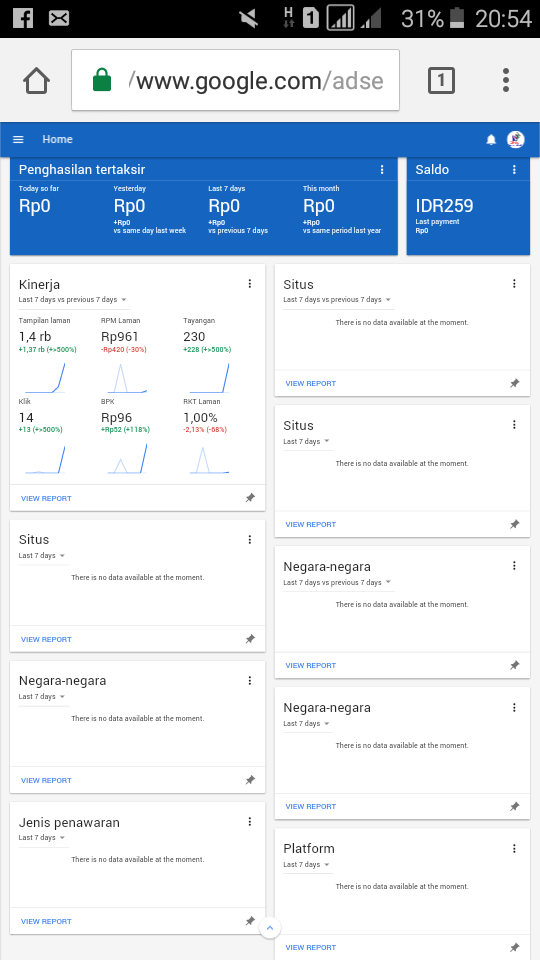Open VIEW REPORT for Platform
Screen dimensions: 540x960
click(x=310, y=948)
